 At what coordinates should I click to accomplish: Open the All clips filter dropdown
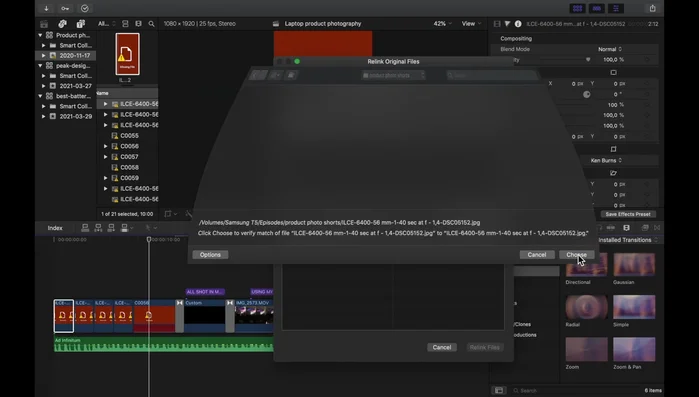107,24
